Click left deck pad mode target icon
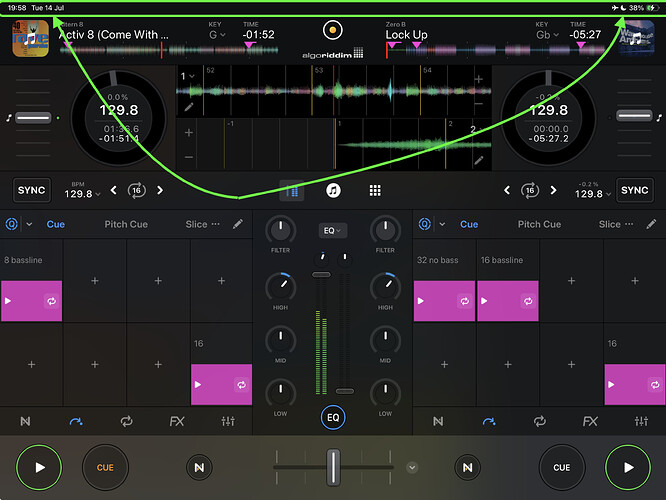The width and height of the screenshot is (666, 500). pos(11,224)
